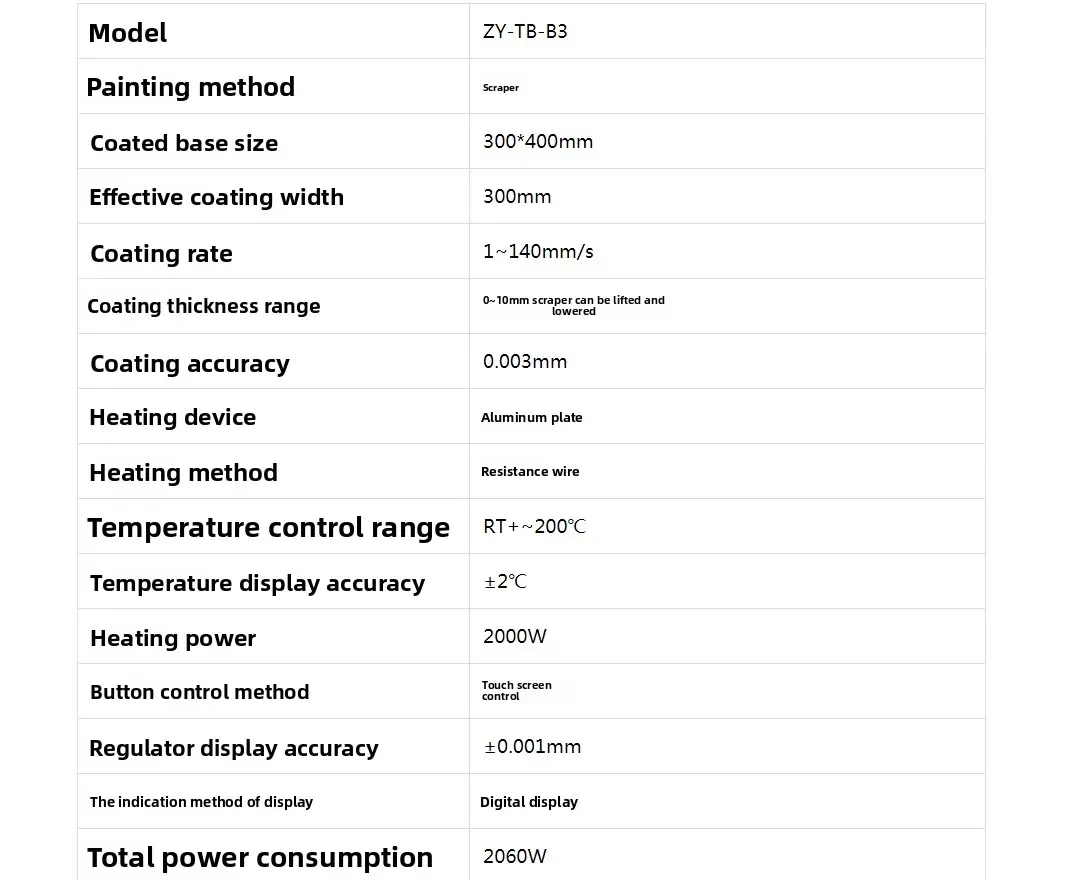Select the ZY-TB-B3 model value

pyautogui.click(x=525, y=32)
